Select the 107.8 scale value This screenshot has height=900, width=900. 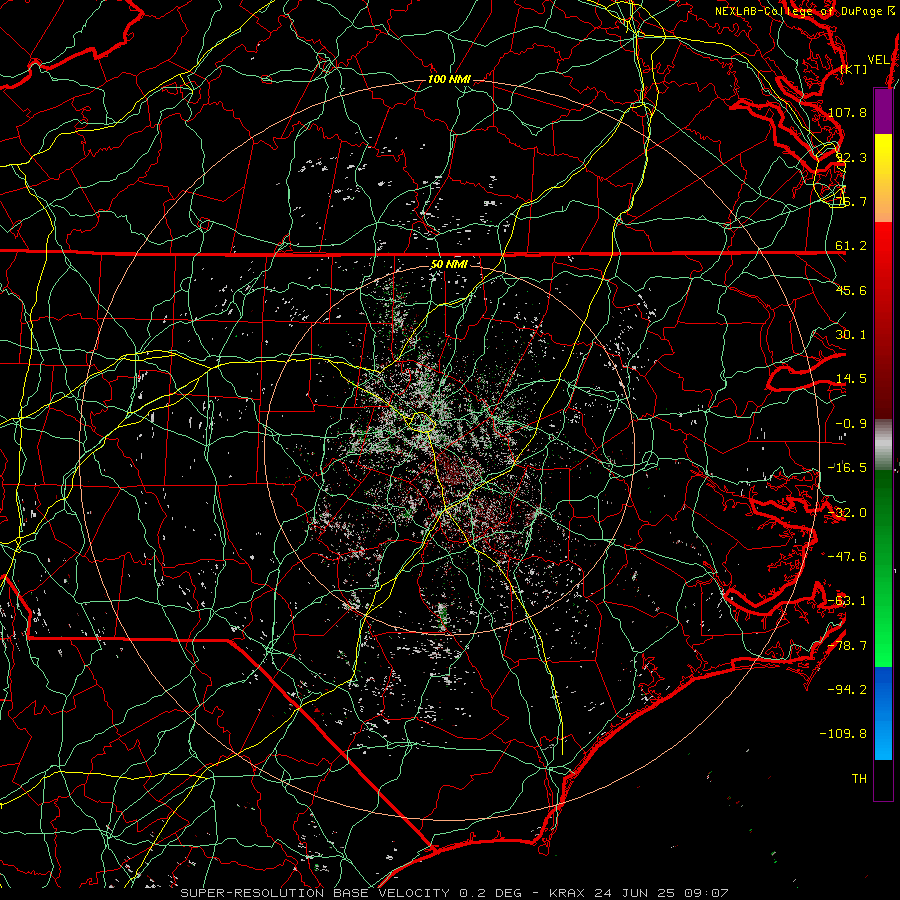tap(847, 112)
